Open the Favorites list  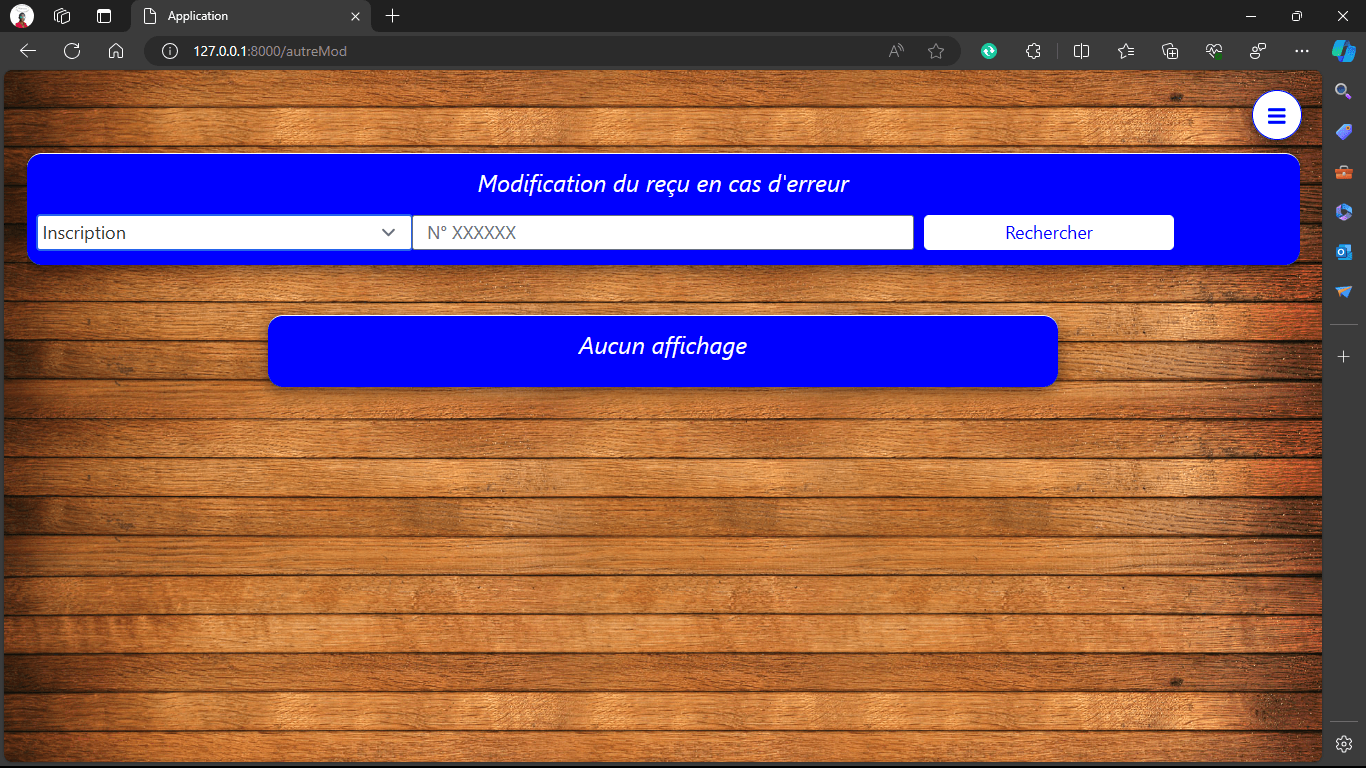coord(1126,51)
